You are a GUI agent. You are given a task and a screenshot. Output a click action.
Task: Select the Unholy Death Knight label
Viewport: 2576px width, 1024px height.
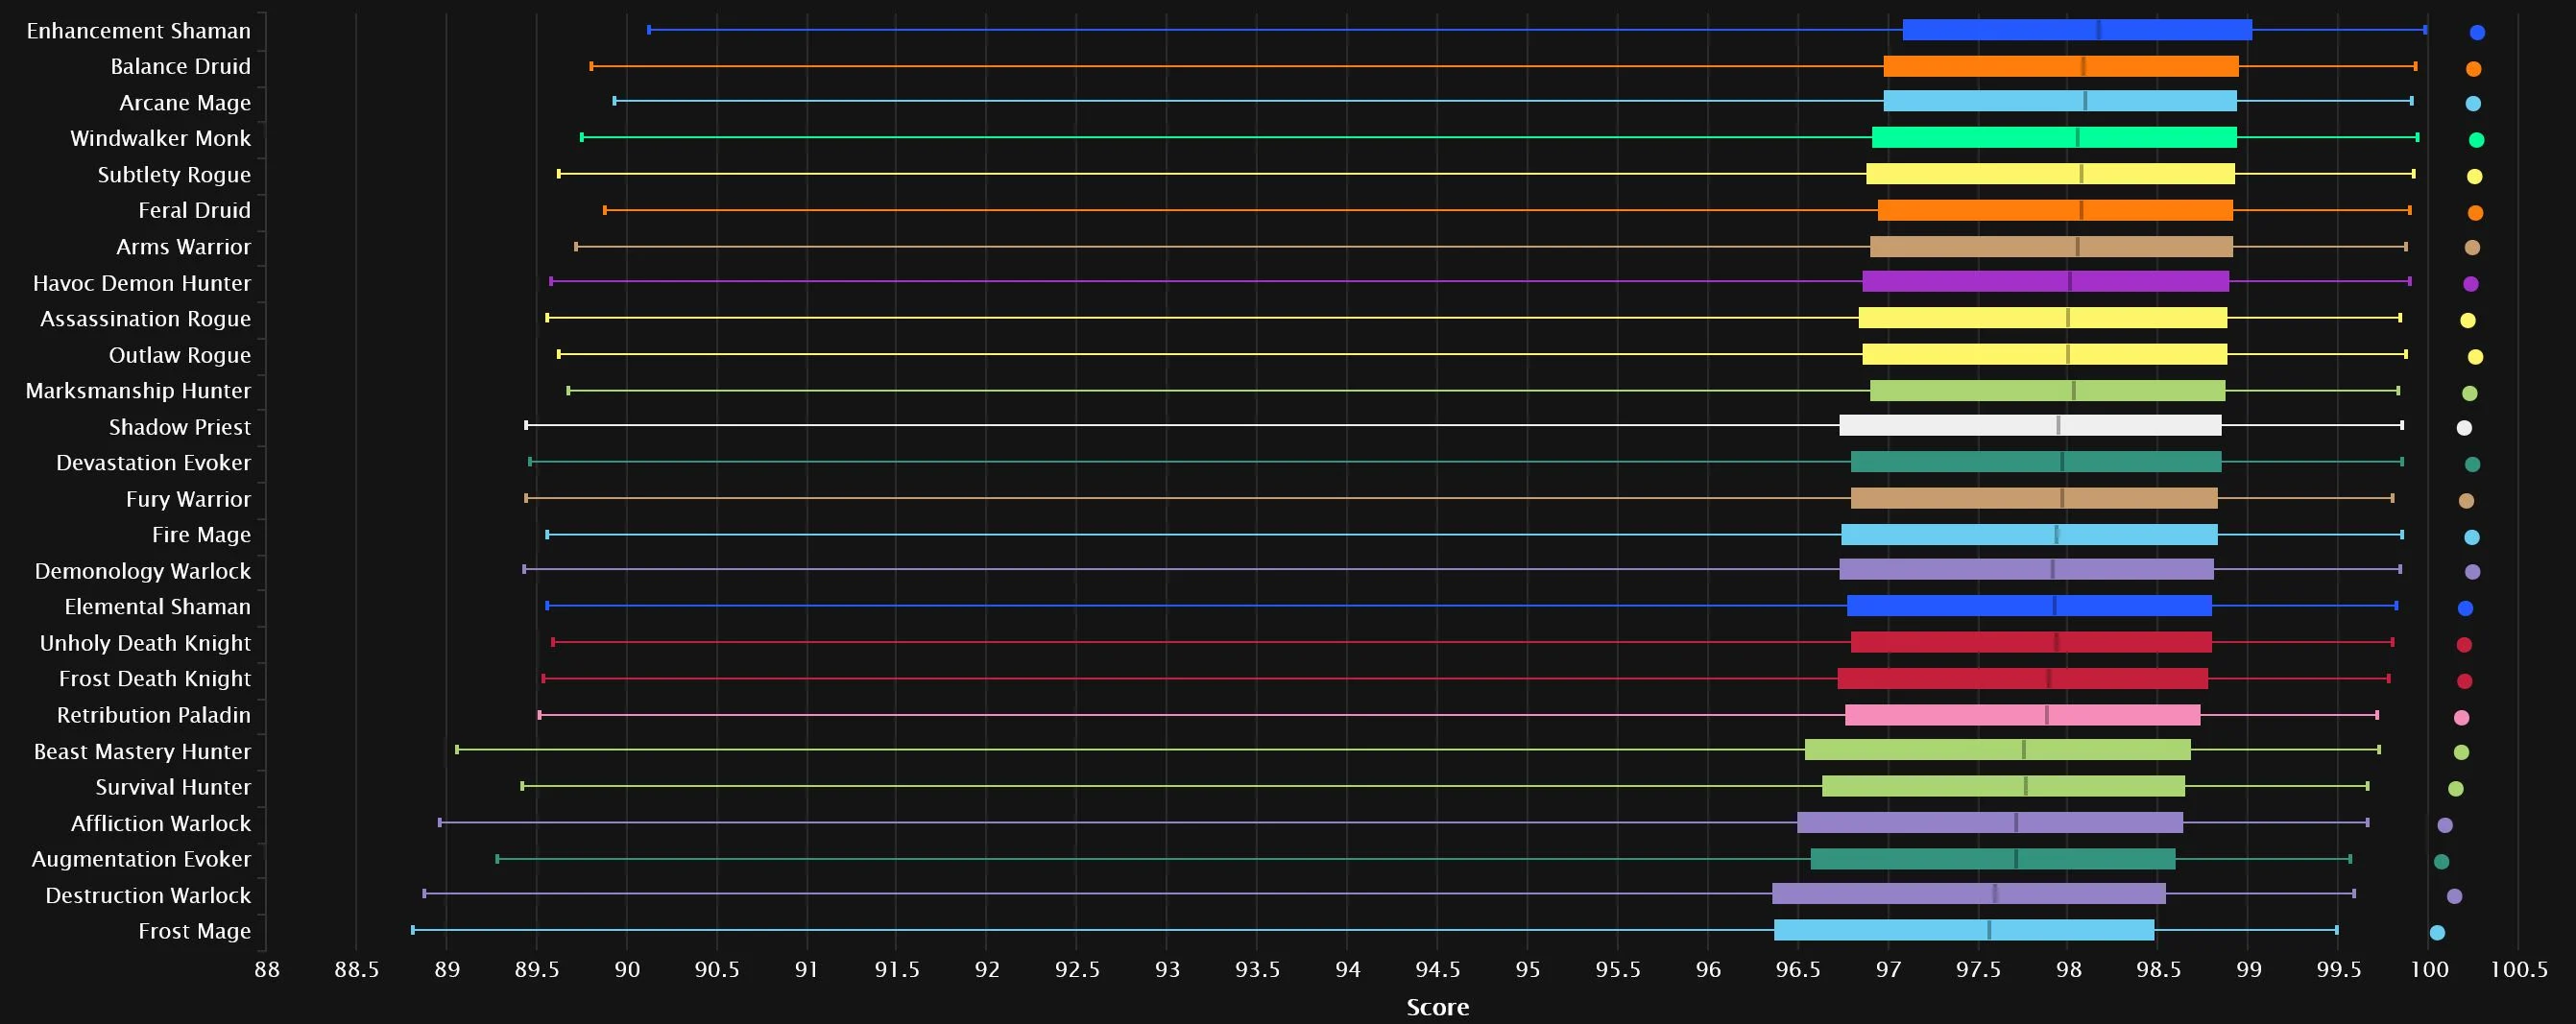(145, 643)
